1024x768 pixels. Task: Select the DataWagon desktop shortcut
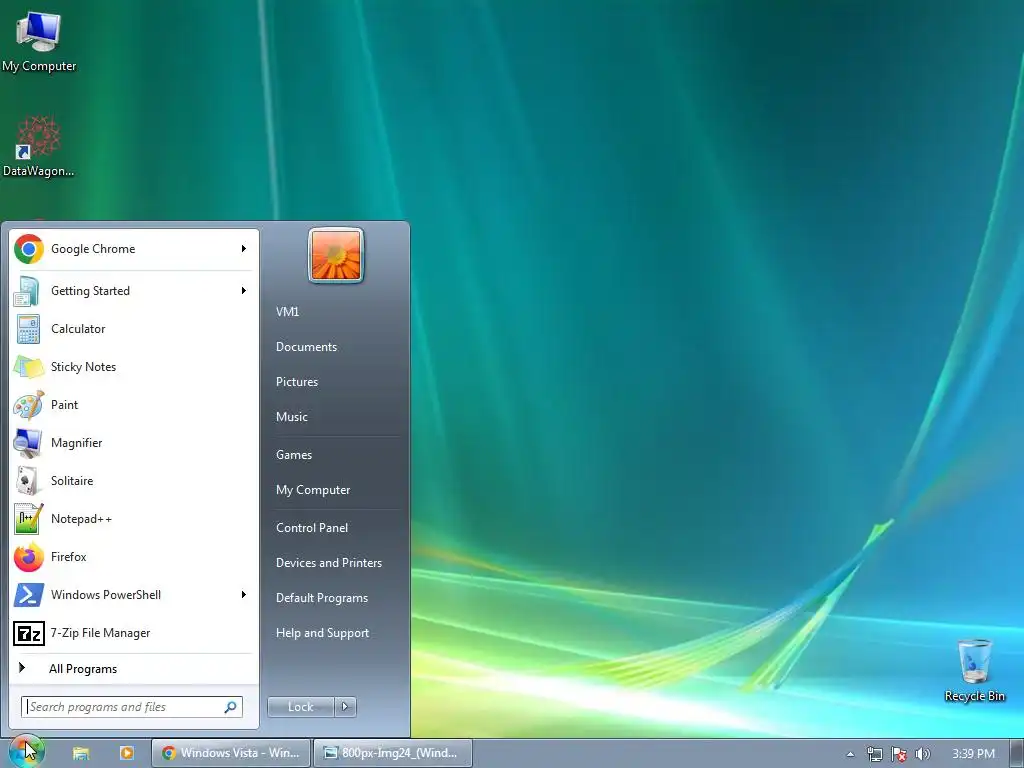tap(39, 146)
